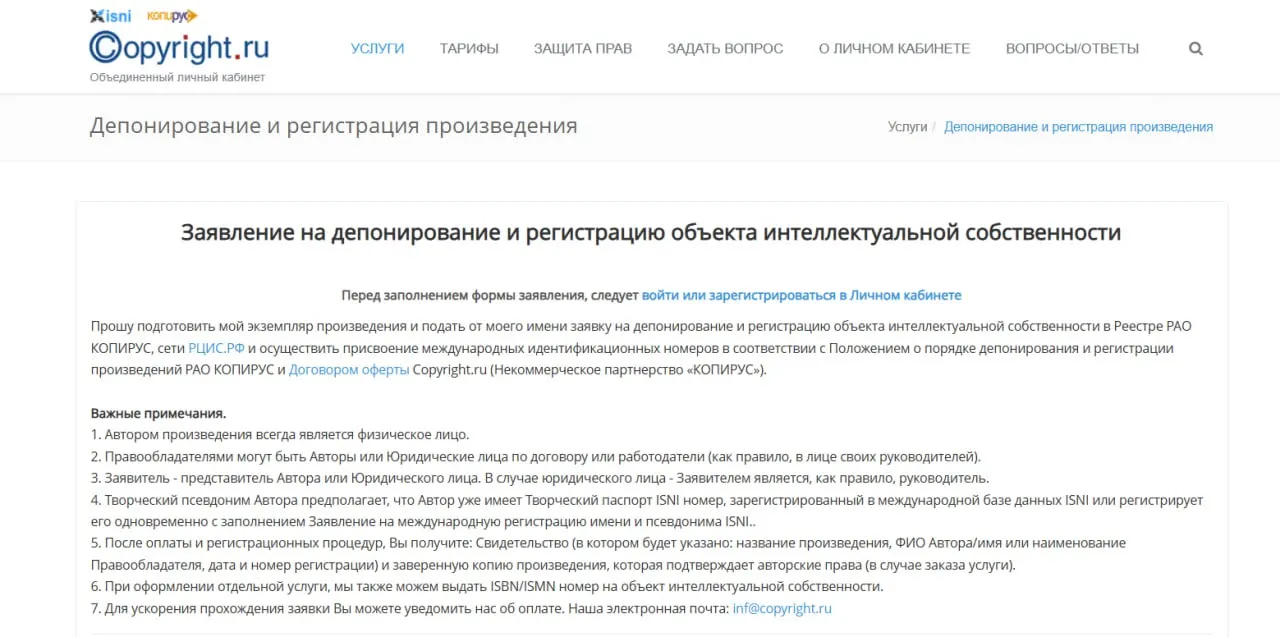The width and height of the screenshot is (1280, 637).
Task: Click the ISNI logo icon
Action: pyautogui.click(x=110, y=15)
